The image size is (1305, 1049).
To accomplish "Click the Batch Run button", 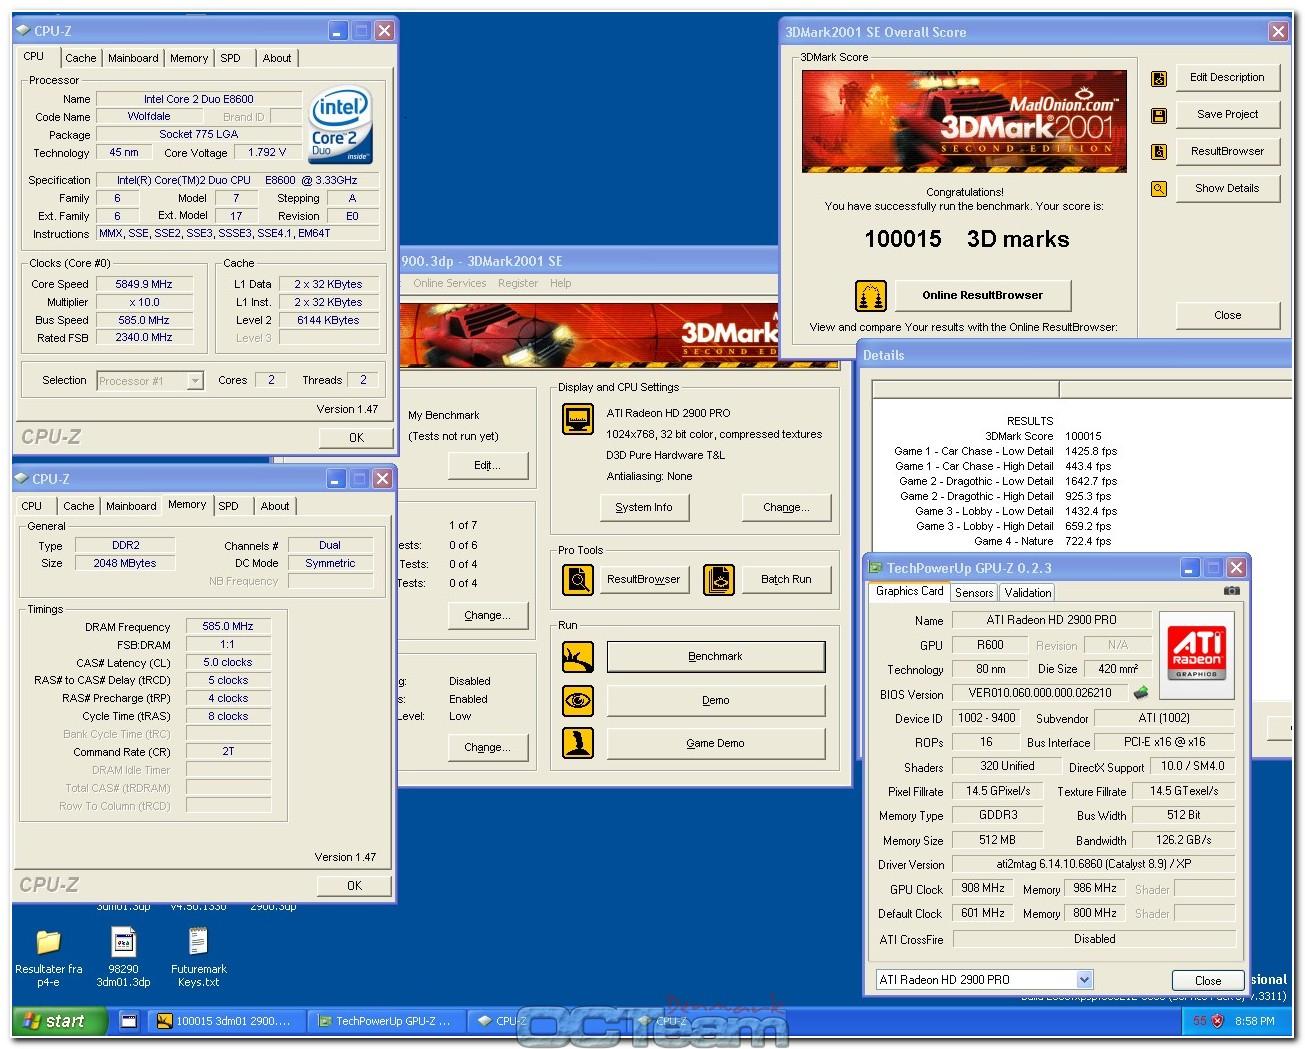I will (x=787, y=579).
